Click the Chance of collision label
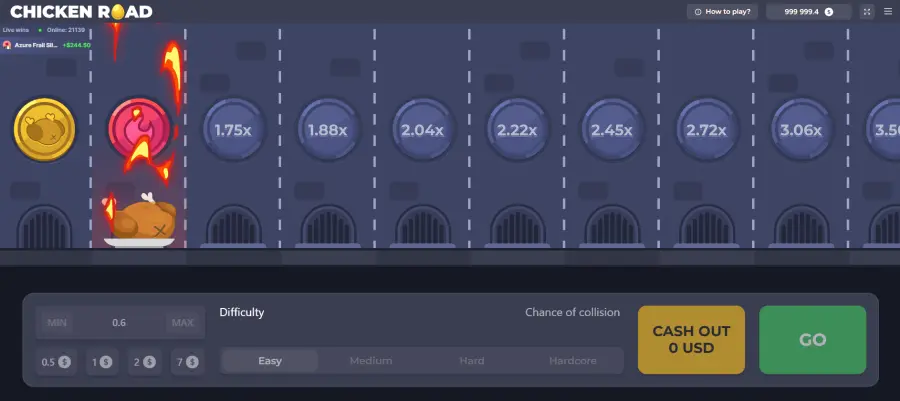900x401 pixels. (572, 312)
